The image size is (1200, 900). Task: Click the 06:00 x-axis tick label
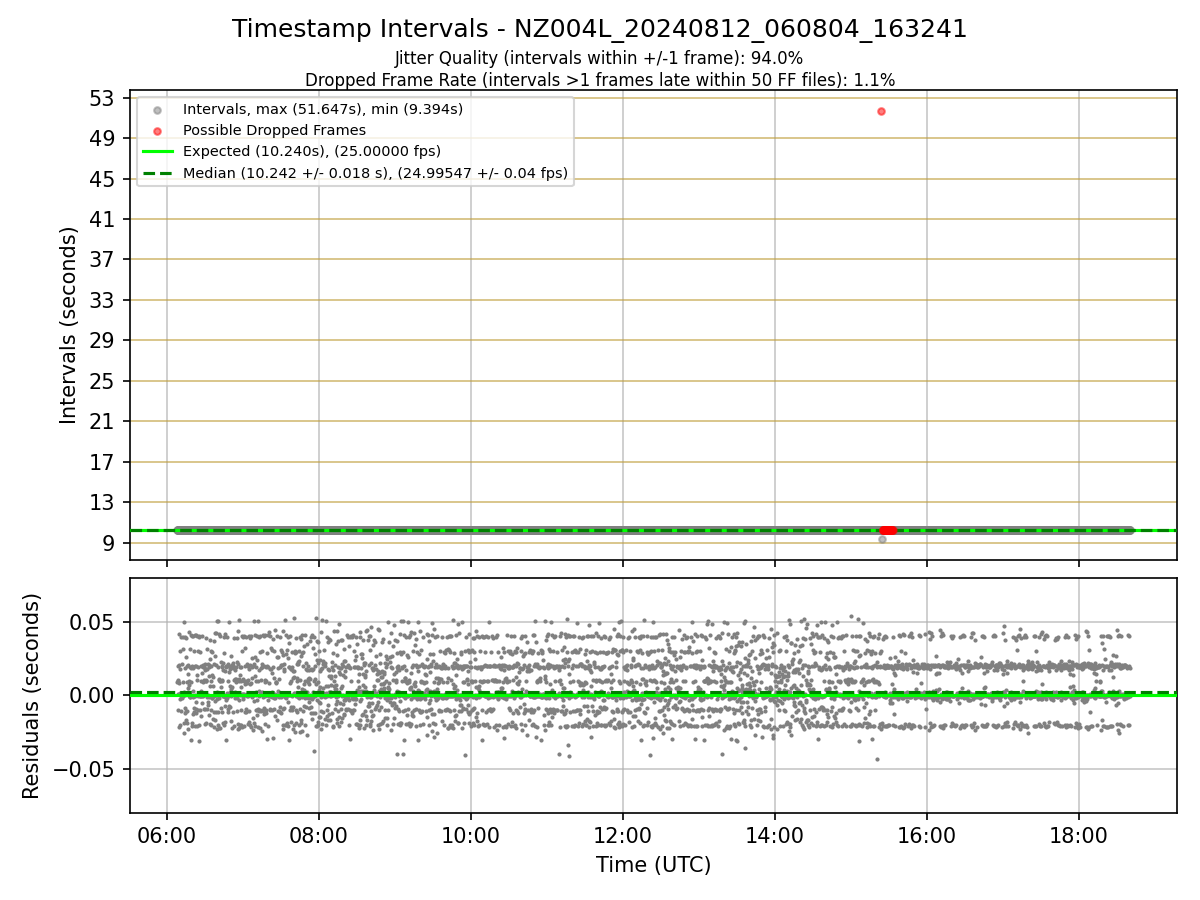(x=166, y=834)
